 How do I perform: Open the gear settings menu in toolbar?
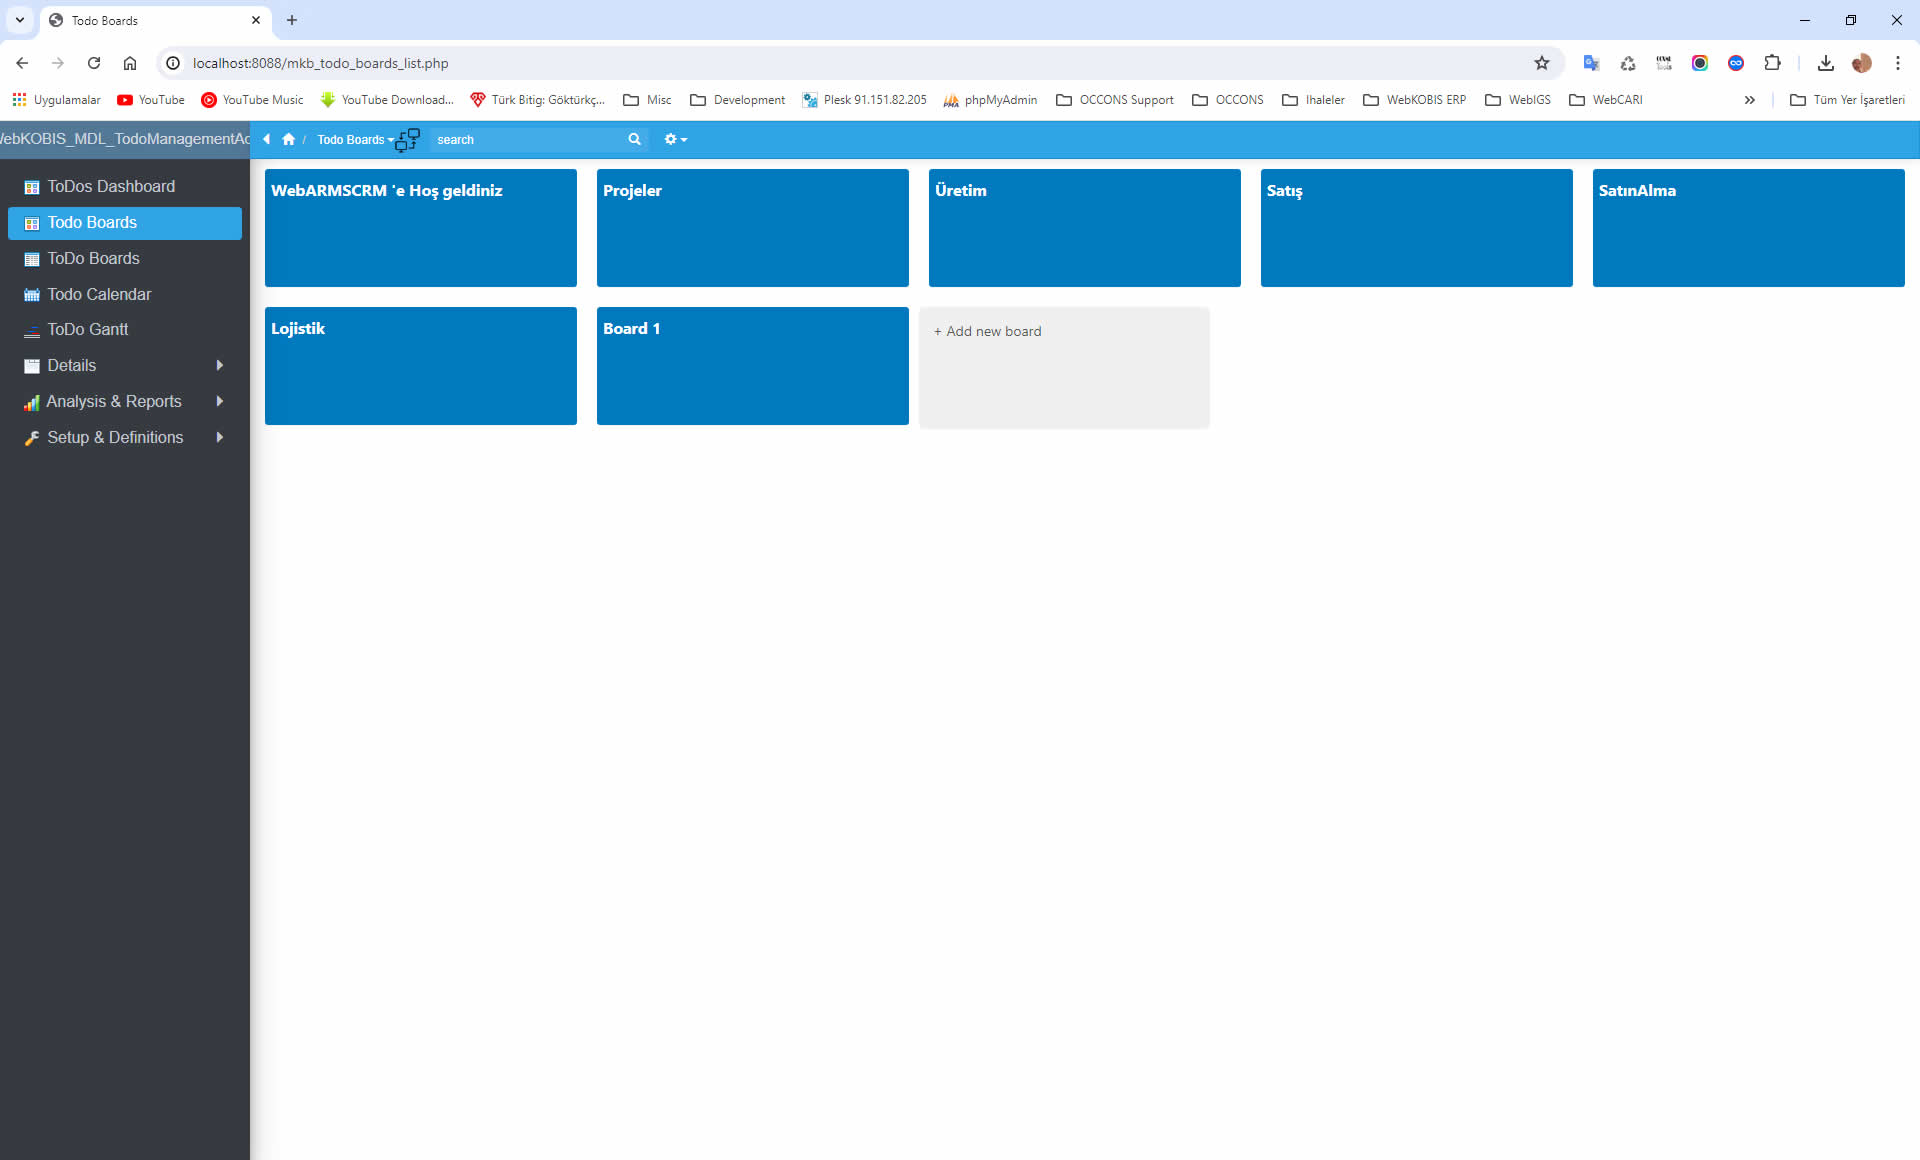675,139
